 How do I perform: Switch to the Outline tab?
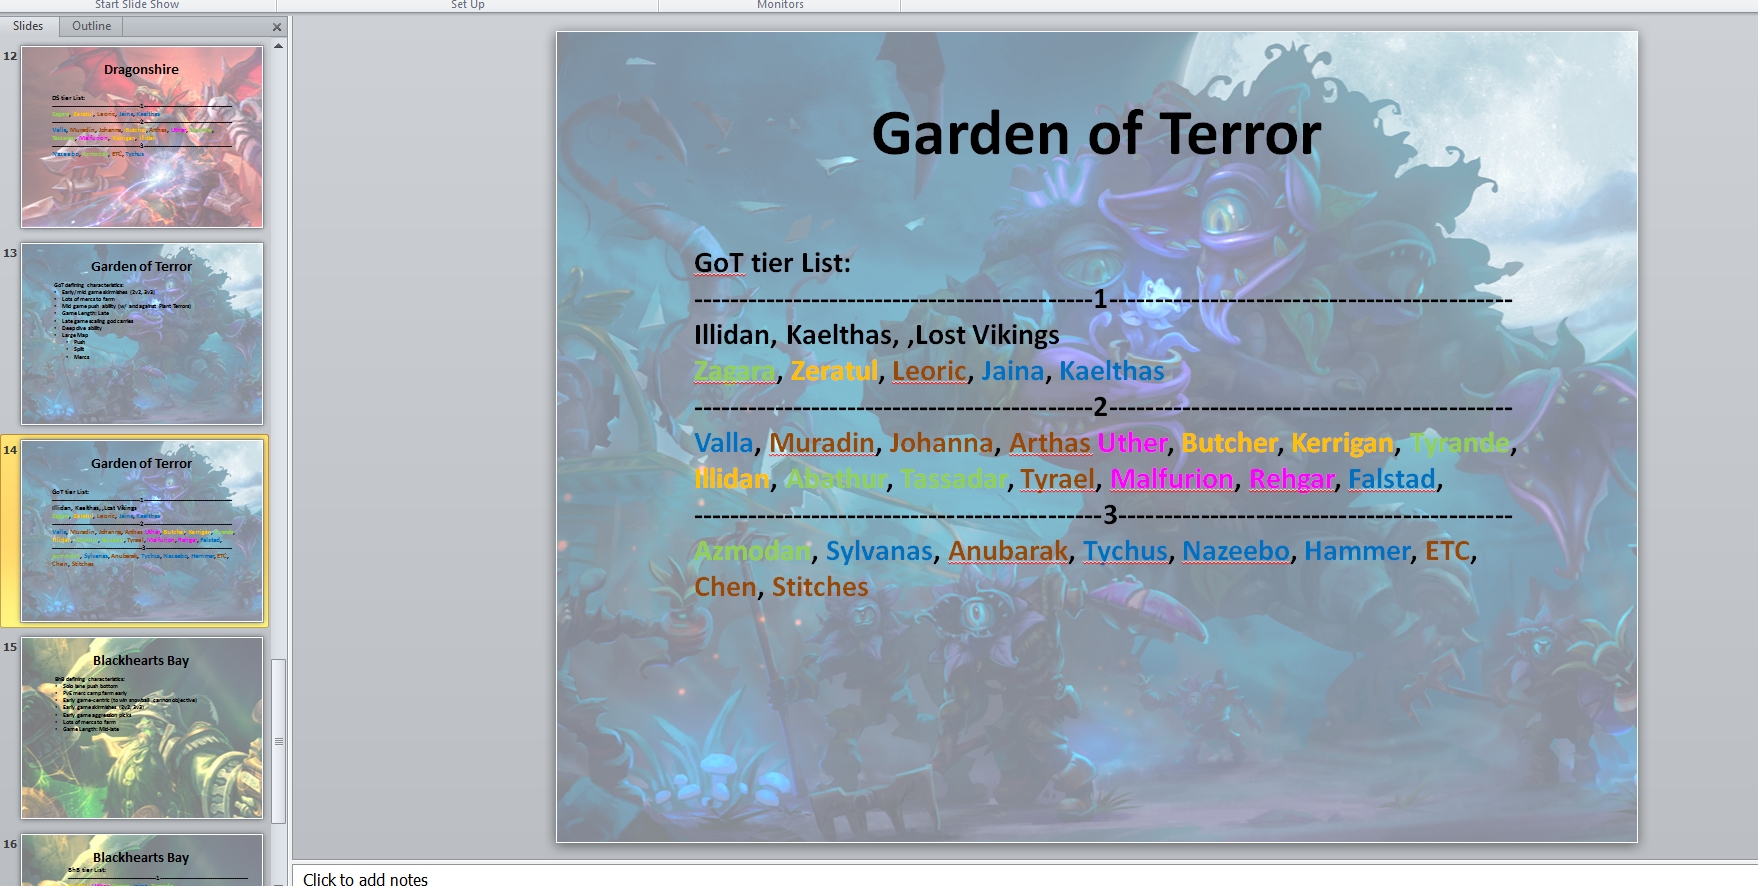92,26
